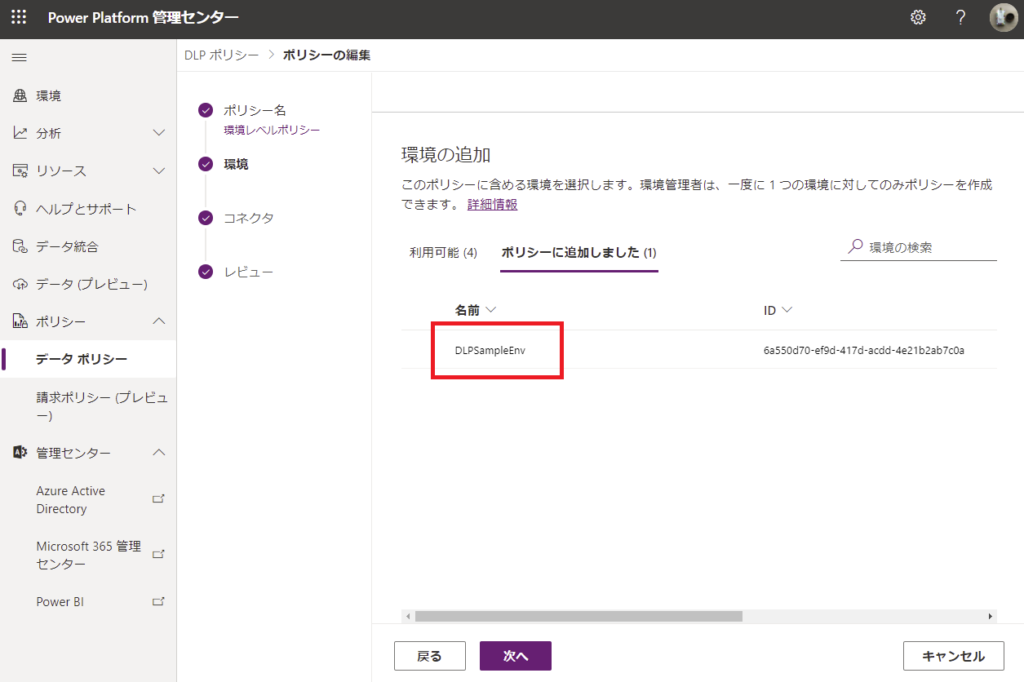Select the ポリシーに追加しました (1) tab

pos(579,253)
